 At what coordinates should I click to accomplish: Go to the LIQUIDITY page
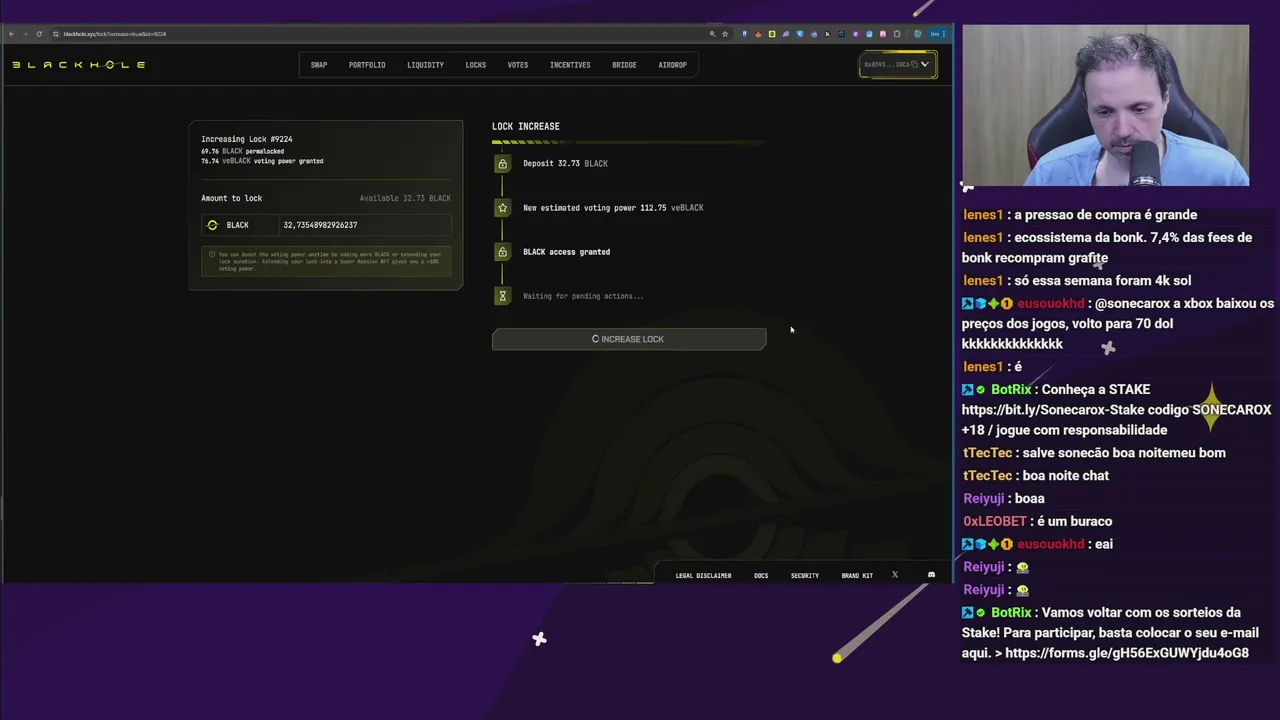click(x=425, y=65)
